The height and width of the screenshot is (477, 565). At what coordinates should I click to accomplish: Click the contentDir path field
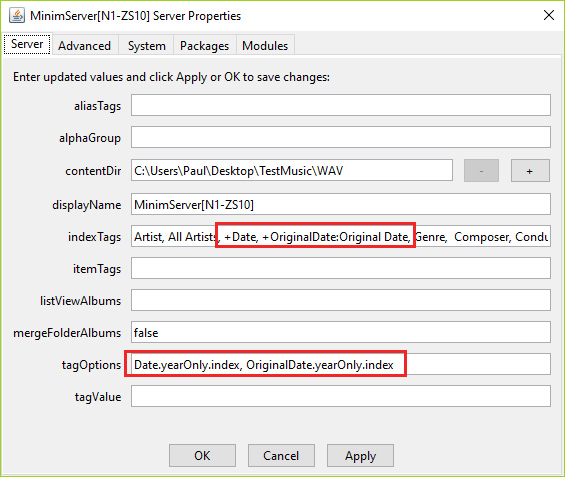point(292,170)
